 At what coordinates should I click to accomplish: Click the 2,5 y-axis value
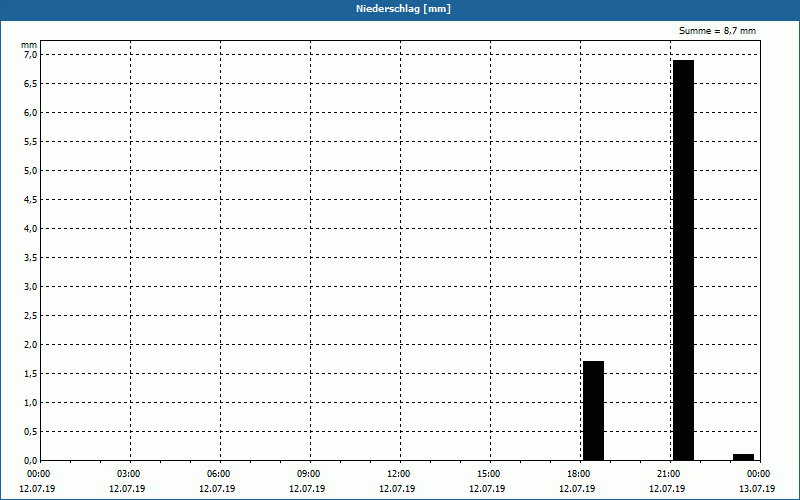(31, 316)
